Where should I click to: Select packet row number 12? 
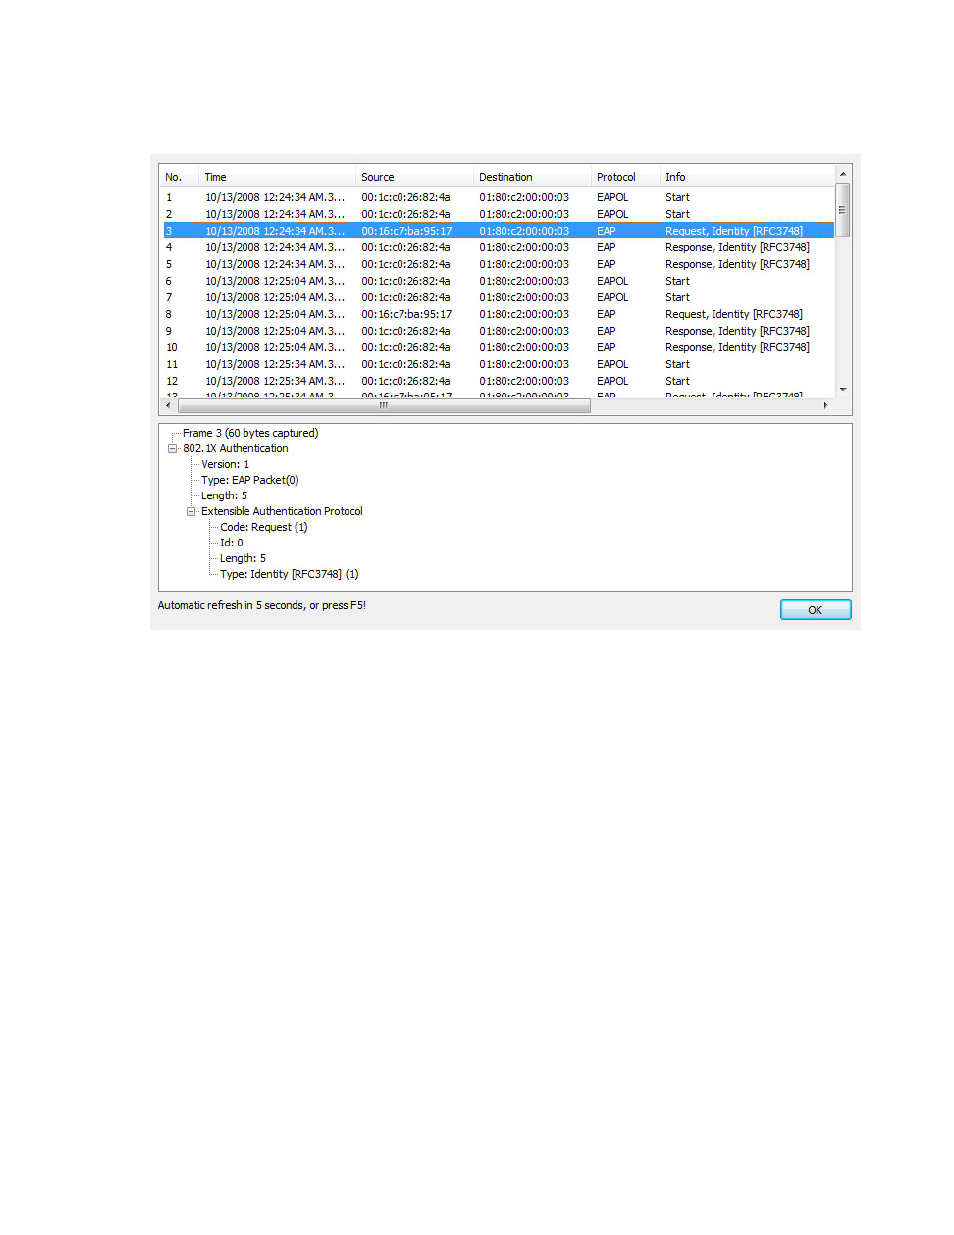click(x=498, y=381)
